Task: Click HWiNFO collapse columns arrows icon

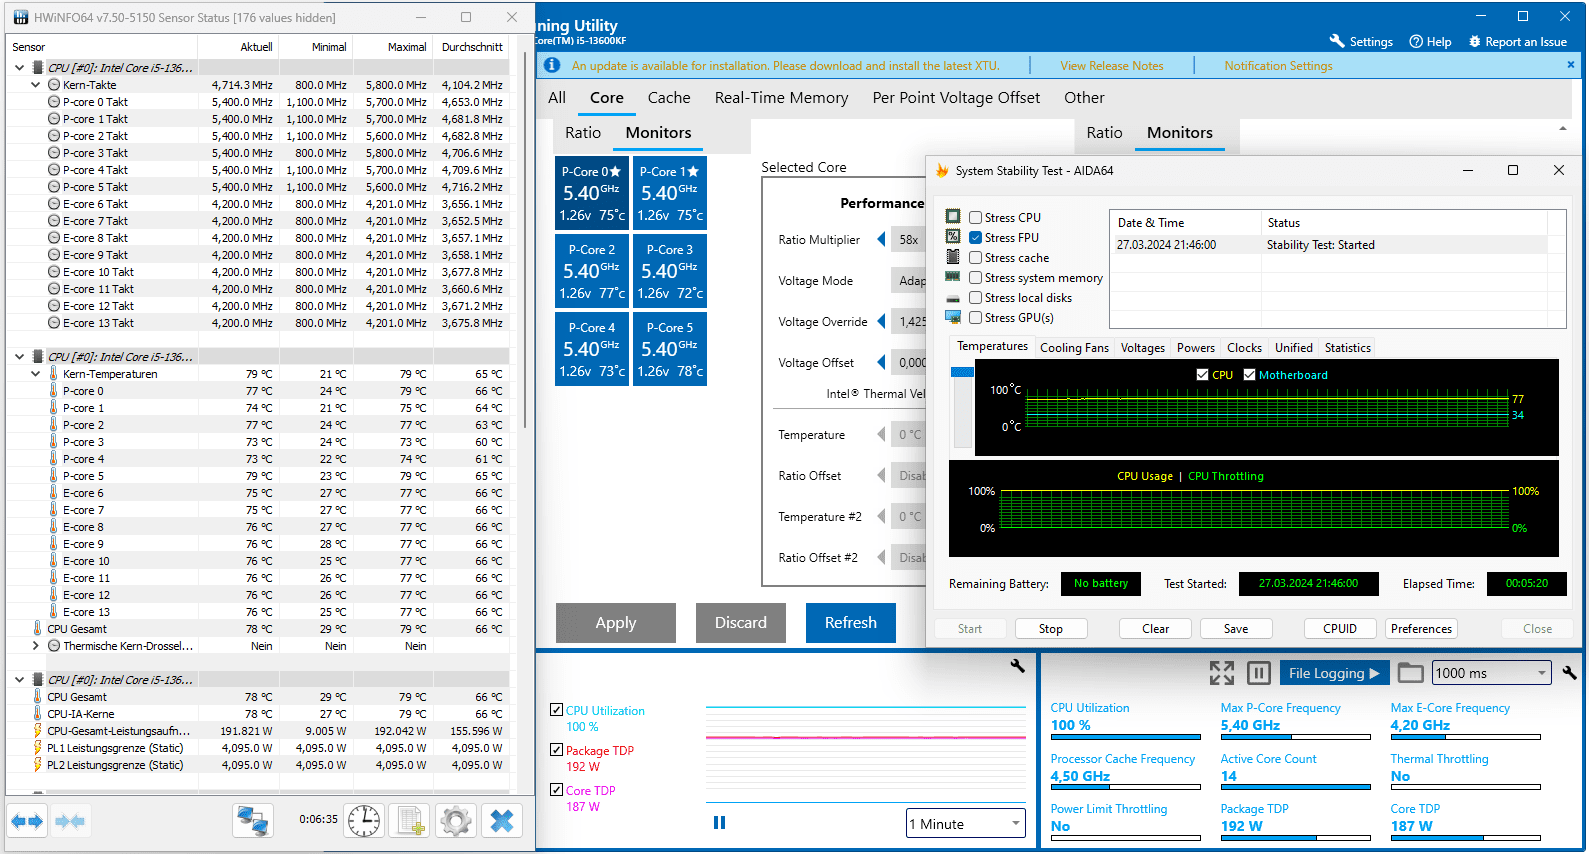Action: (70, 821)
